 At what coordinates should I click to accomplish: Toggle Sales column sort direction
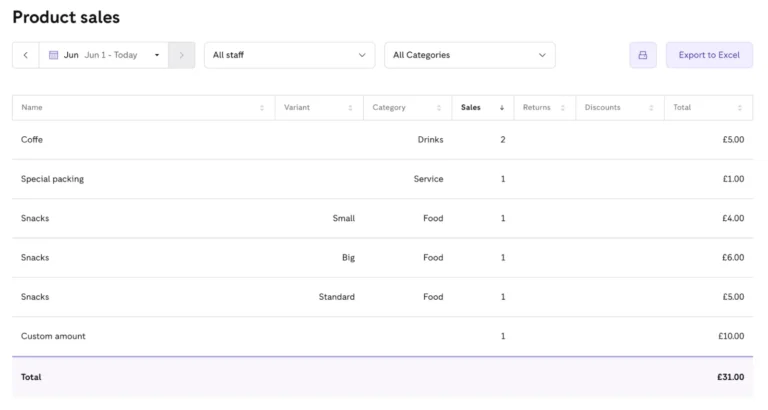pyautogui.click(x=482, y=107)
